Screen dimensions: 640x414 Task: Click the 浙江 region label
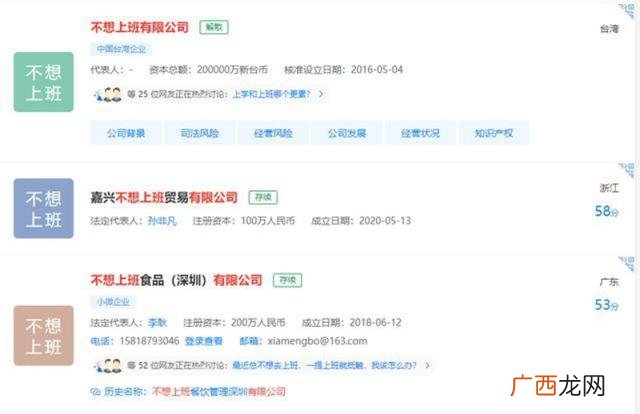(609, 188)
